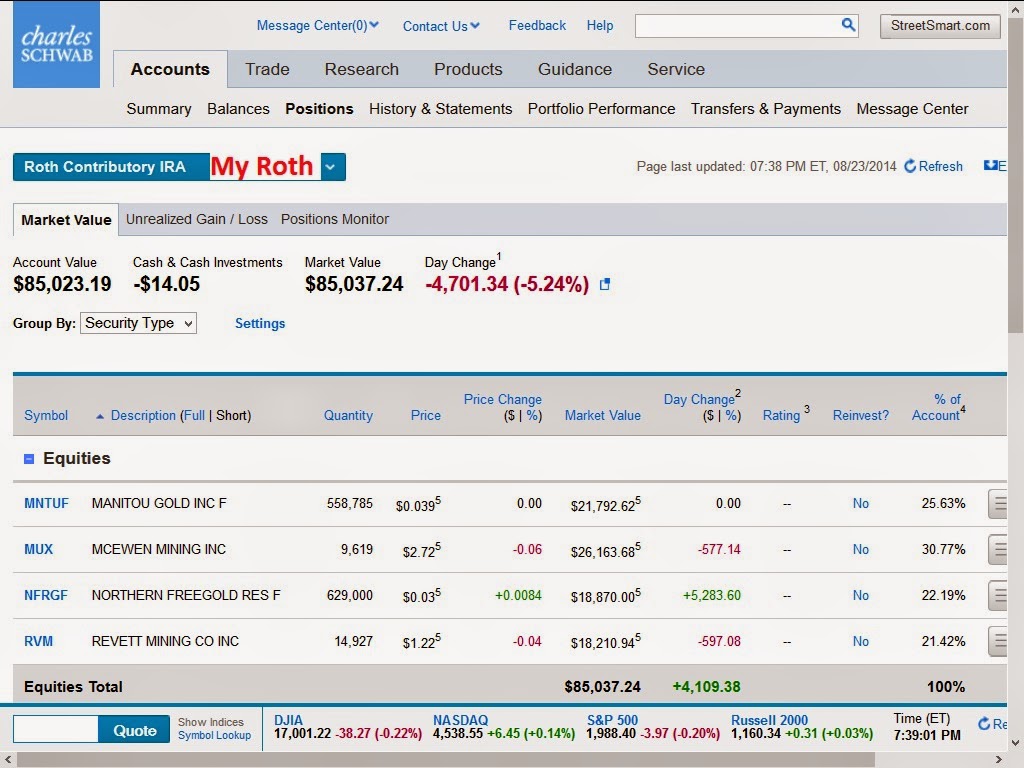Click the S&P 500 index link

click(x=612, y=720)
